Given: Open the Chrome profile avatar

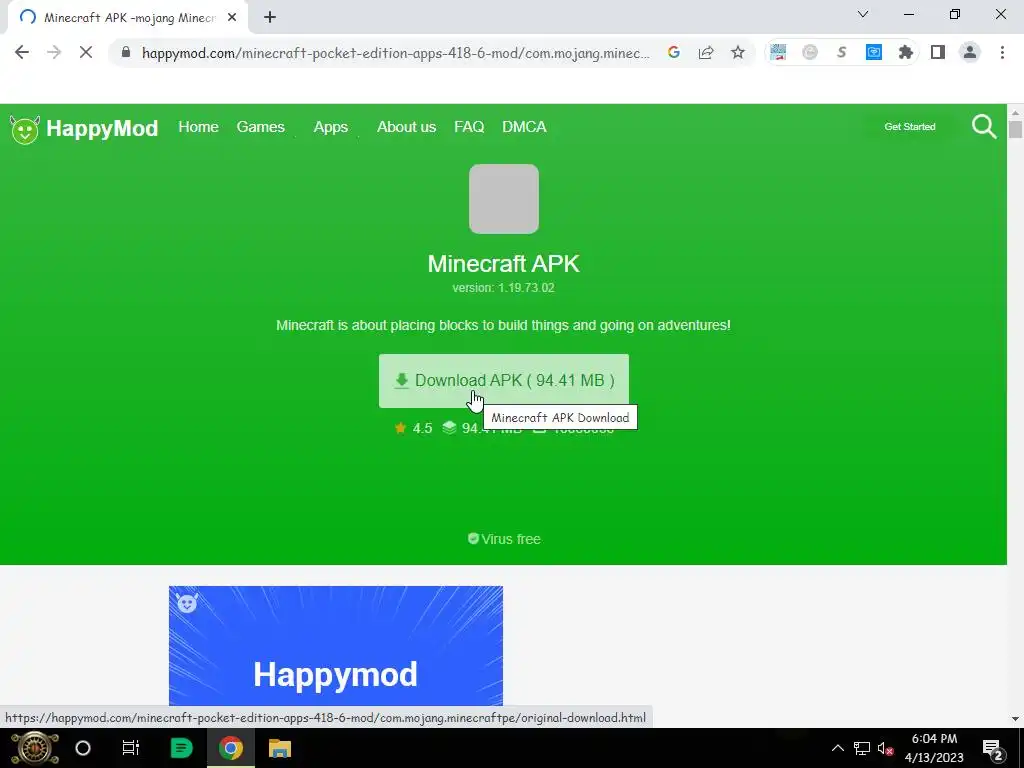Looking at the screenshot, I should tap(970, 52).
